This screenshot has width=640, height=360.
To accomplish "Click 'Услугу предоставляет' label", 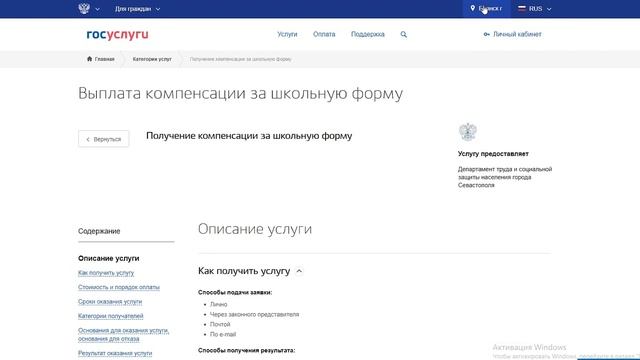I will (x=493, y=154).
